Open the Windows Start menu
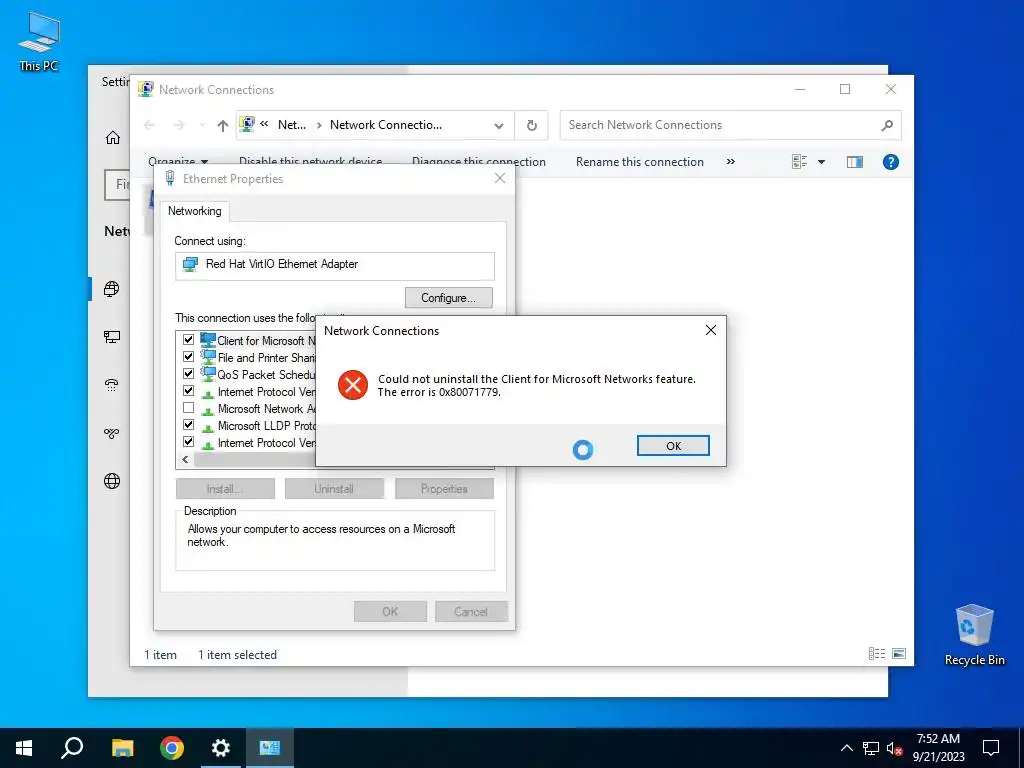Screen dimensions: 1024x768 24,748
